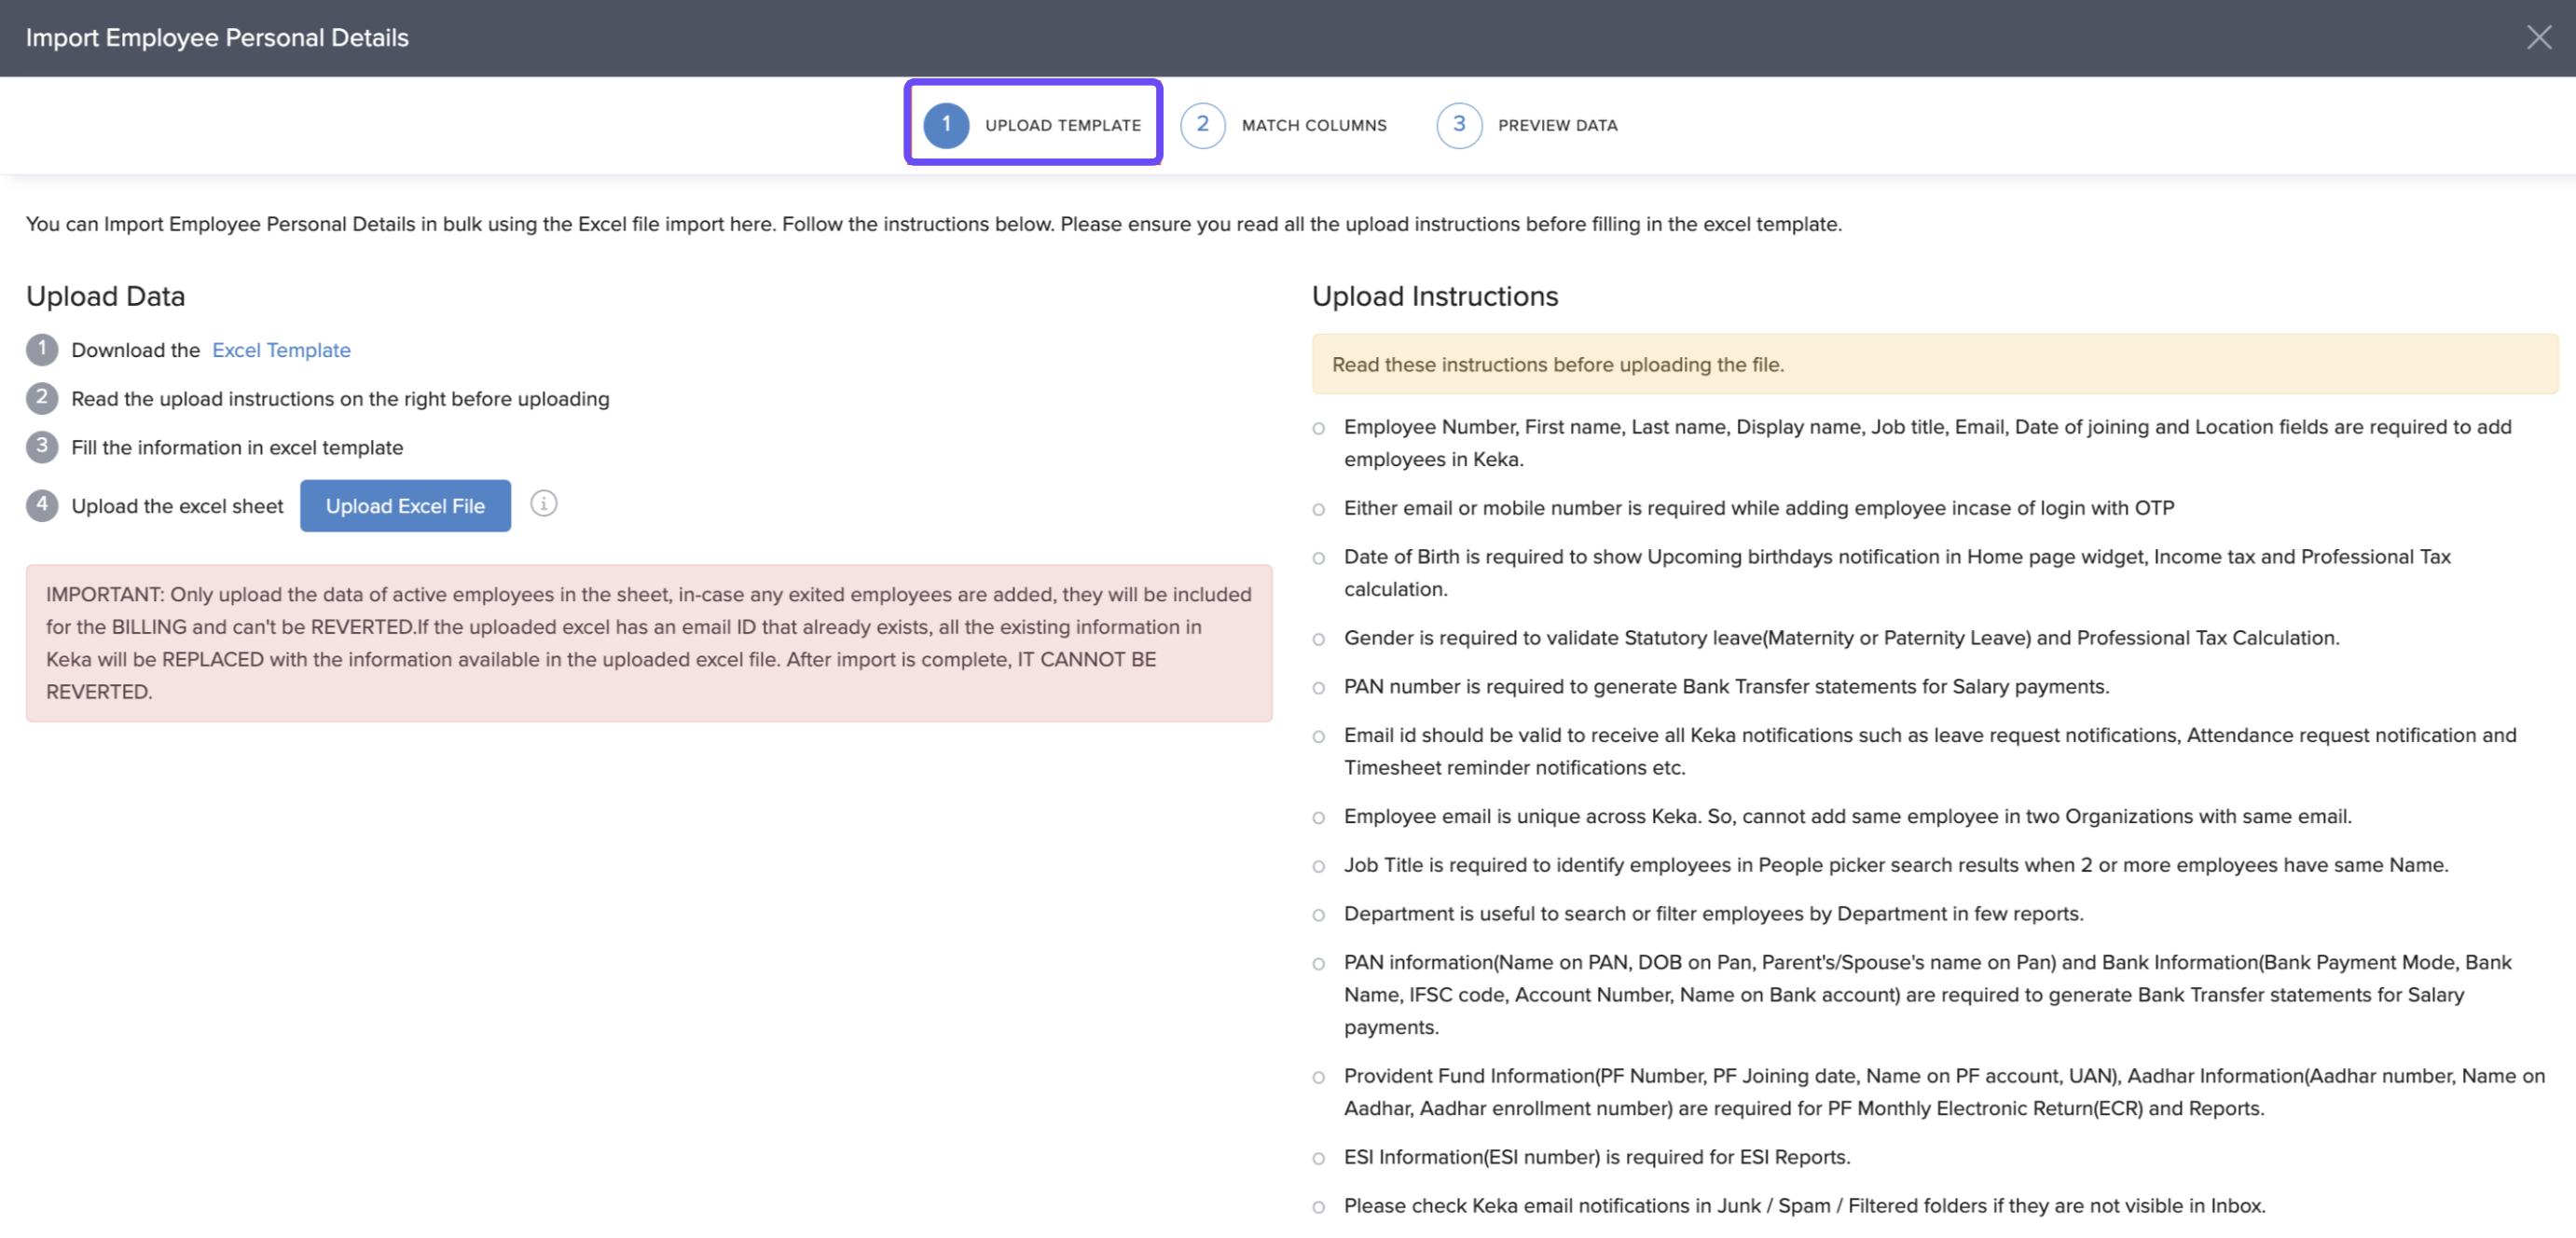Click the number 4 badge beside Upload sheet
This screenshot has width=2576, height=1238.
point(42,505)
